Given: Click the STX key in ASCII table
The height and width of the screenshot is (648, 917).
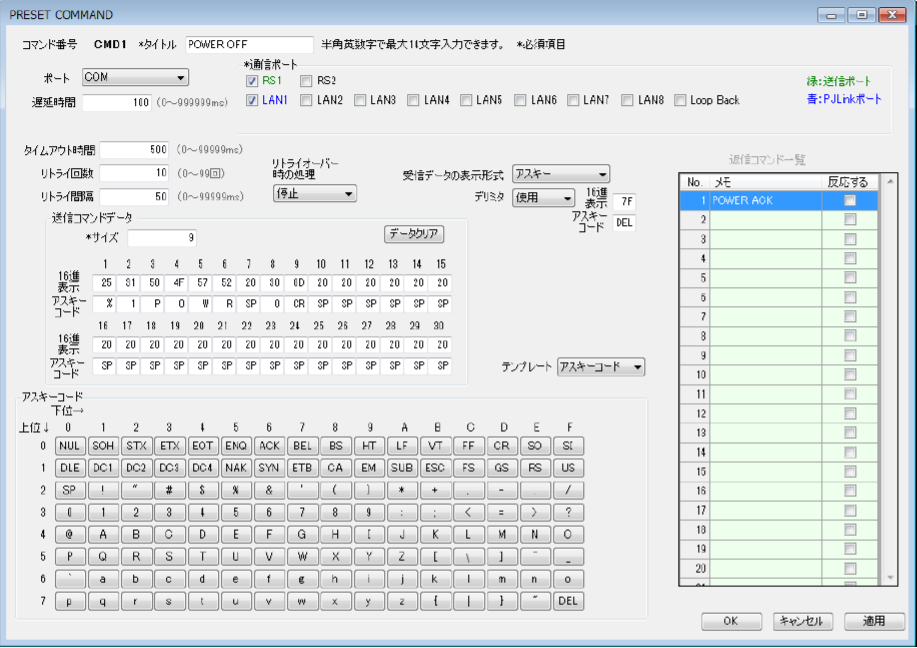Looking at the screenshot, I should point(136,446).
